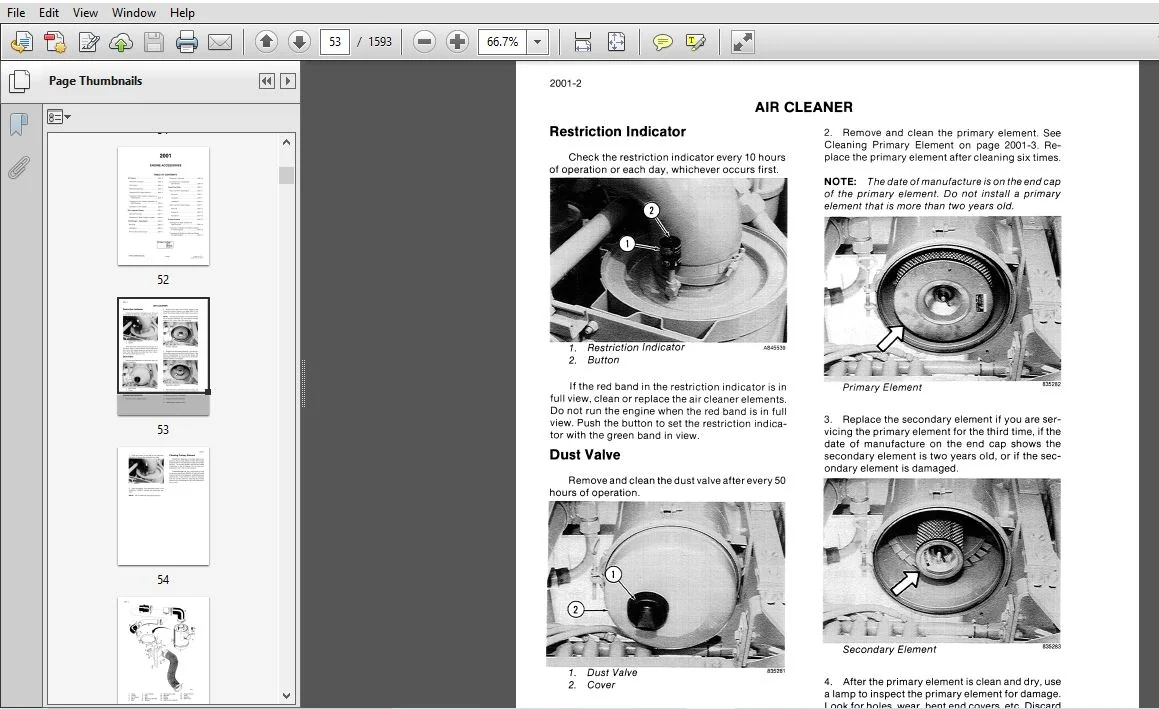The height and width of the screenshot is (709, 1159).
Task: Click the page number field showing 53
Action: 335,42
